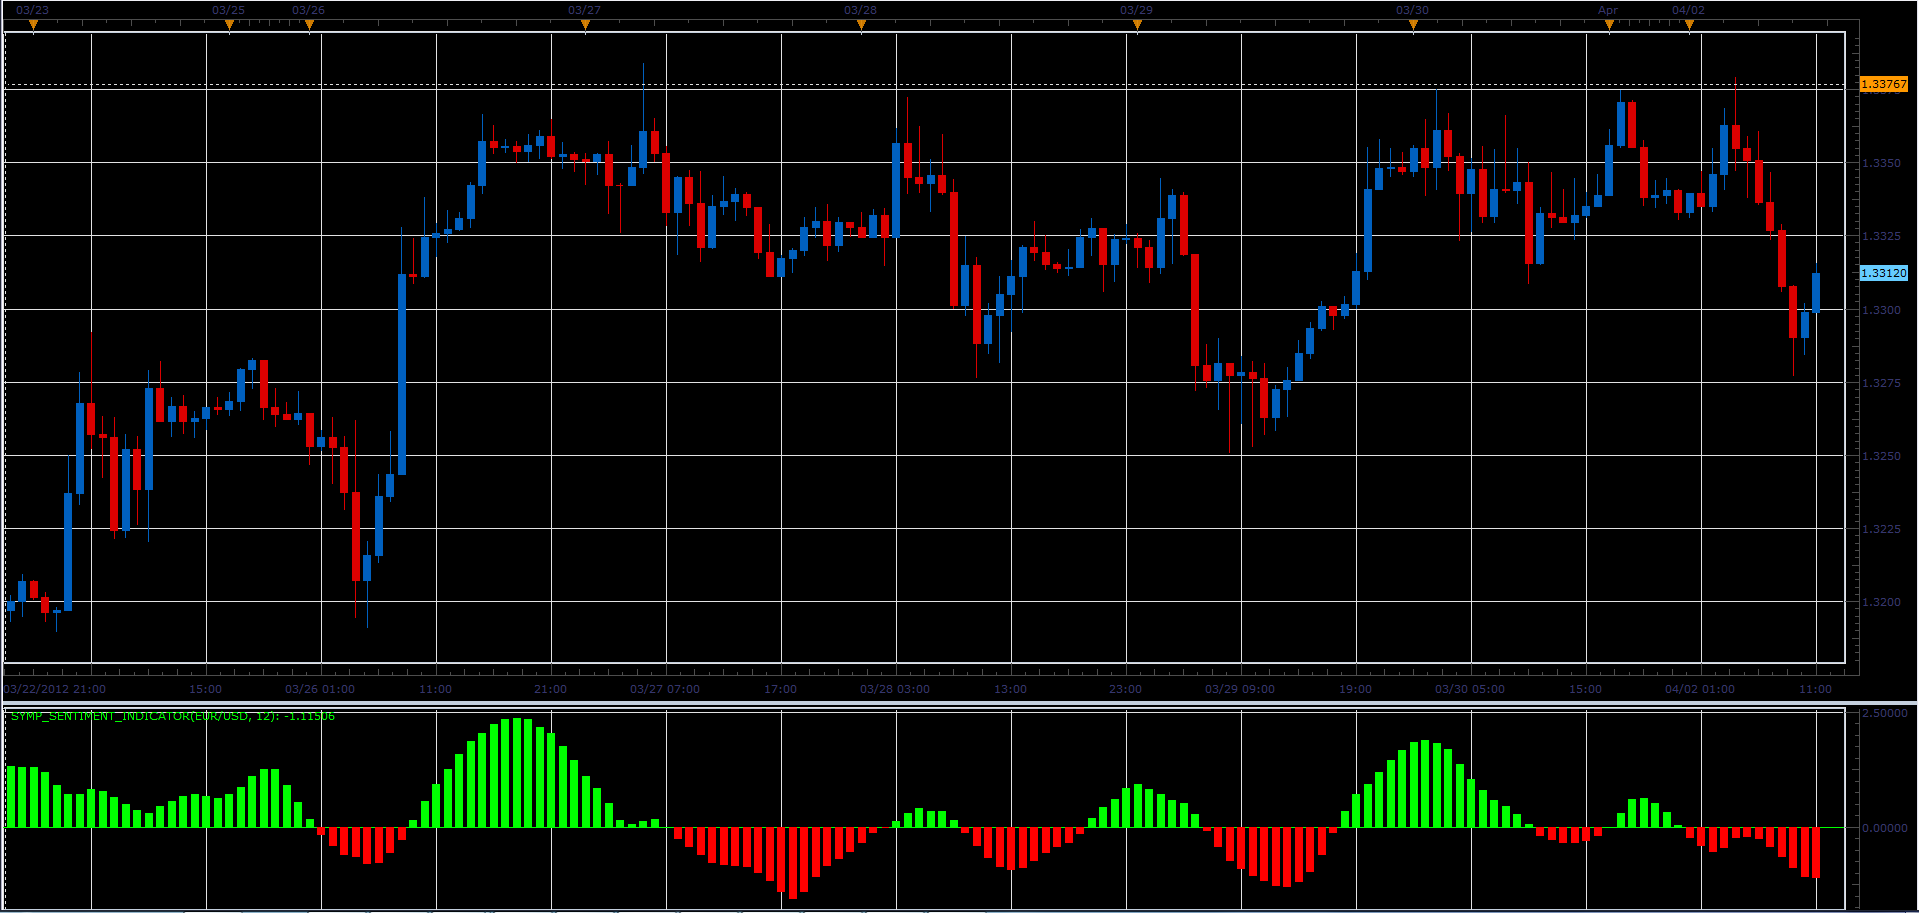Click the 23:00 time axis label
The width and height of the screenshot is (1919, 913).
tap(1126, 689)
